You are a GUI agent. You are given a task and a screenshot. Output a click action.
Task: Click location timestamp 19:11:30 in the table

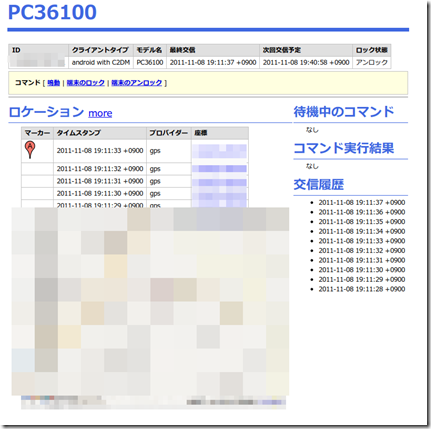[x=100, y=193]
